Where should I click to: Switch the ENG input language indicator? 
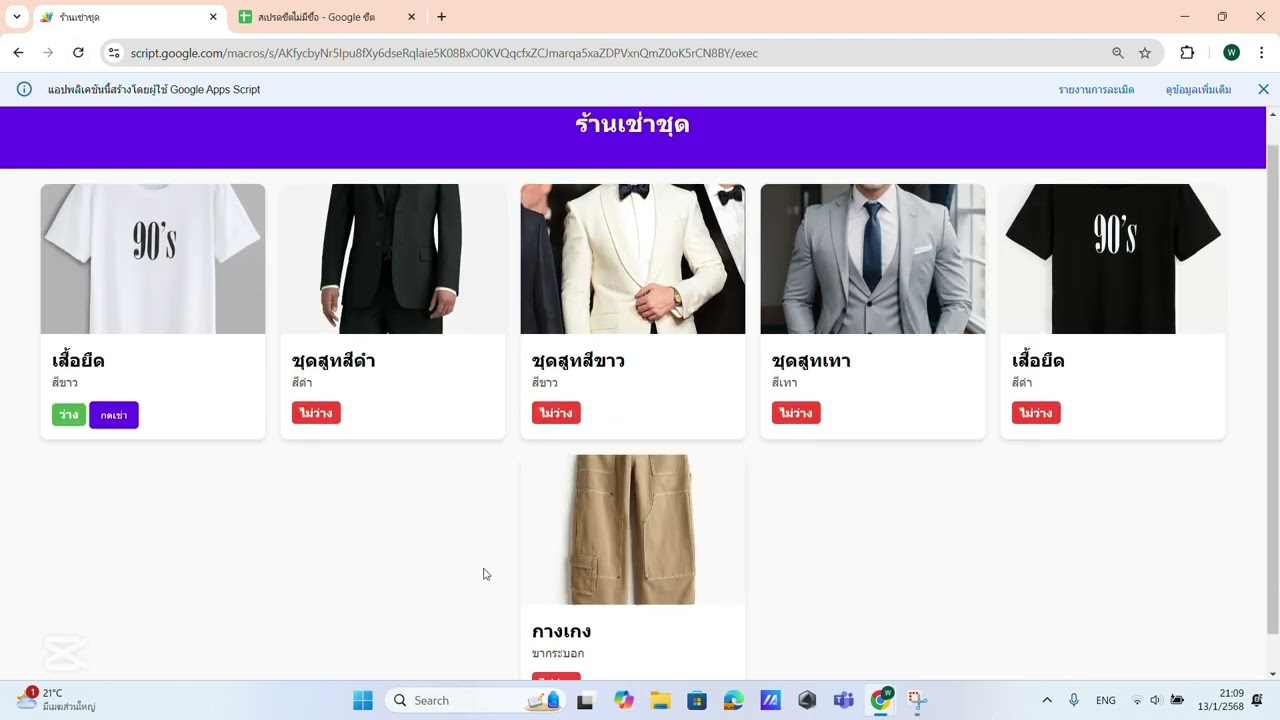(x=1106, y=700)
